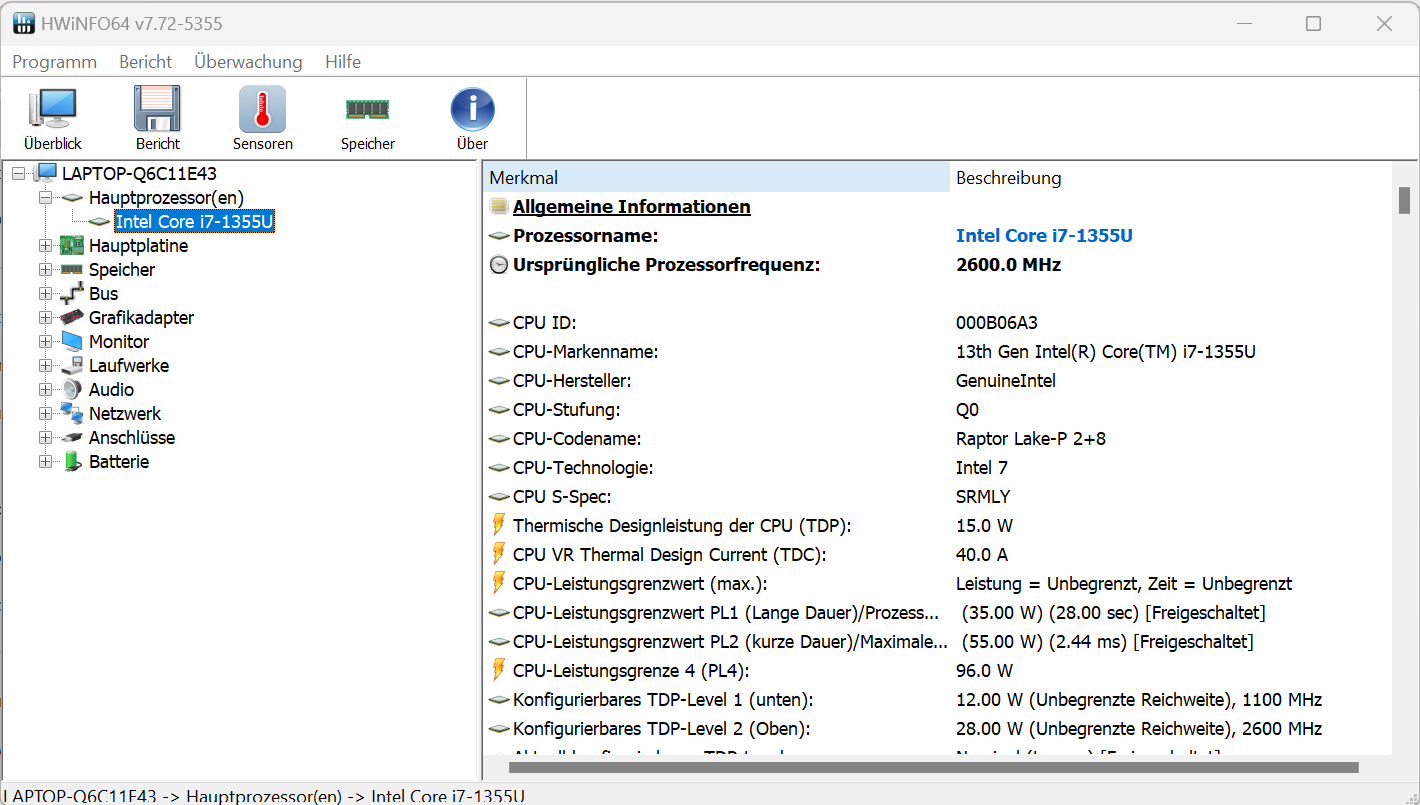Expand the Hauptplatine tree node
This screenshot has width=1420, height=805.
(x=45, y=246)
